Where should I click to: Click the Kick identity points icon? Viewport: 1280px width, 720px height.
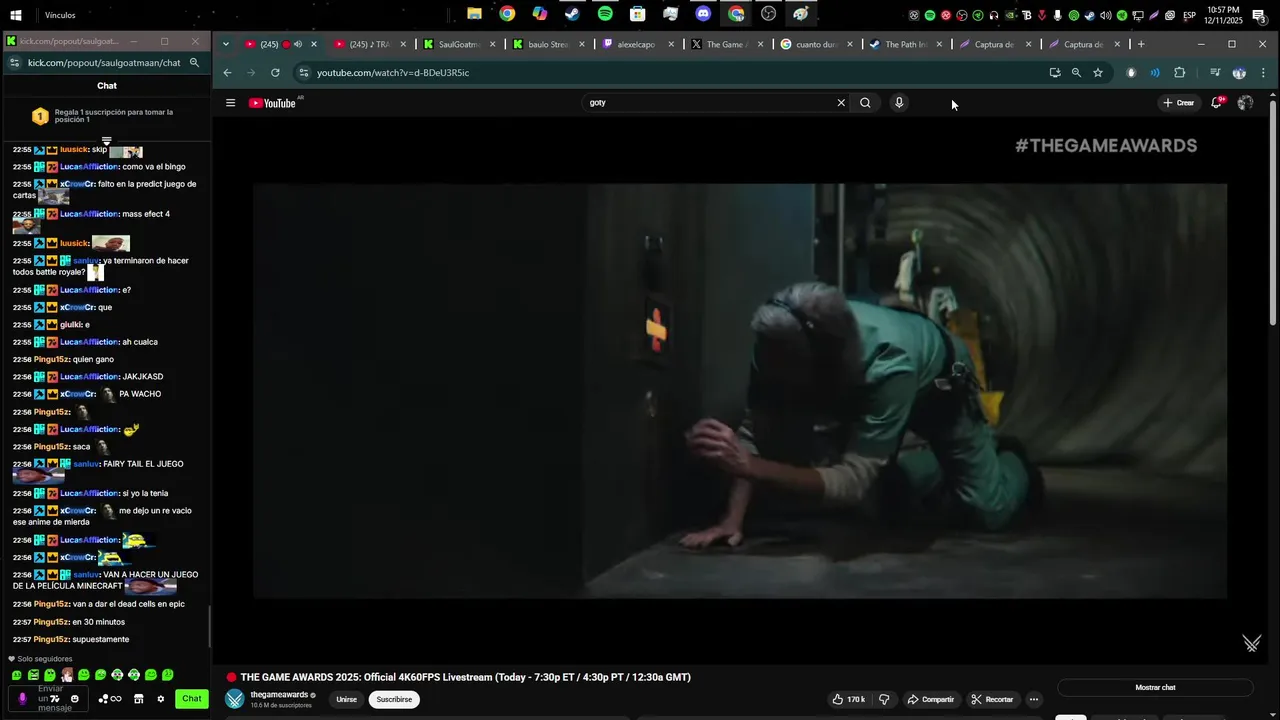(110, 699)
